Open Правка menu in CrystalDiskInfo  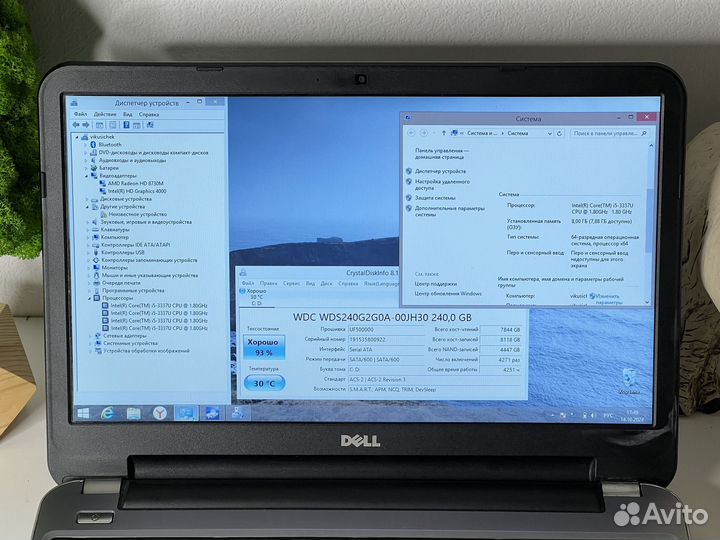pyautogui.click(x=269, y=283)
